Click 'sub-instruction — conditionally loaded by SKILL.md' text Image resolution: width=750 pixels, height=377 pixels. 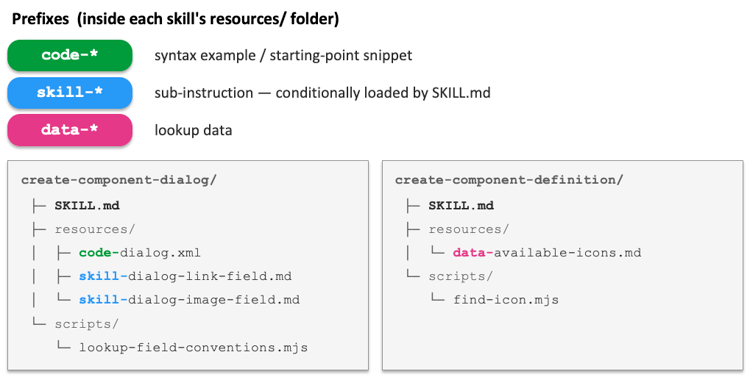pyautogui.click(x=322, y=92)
